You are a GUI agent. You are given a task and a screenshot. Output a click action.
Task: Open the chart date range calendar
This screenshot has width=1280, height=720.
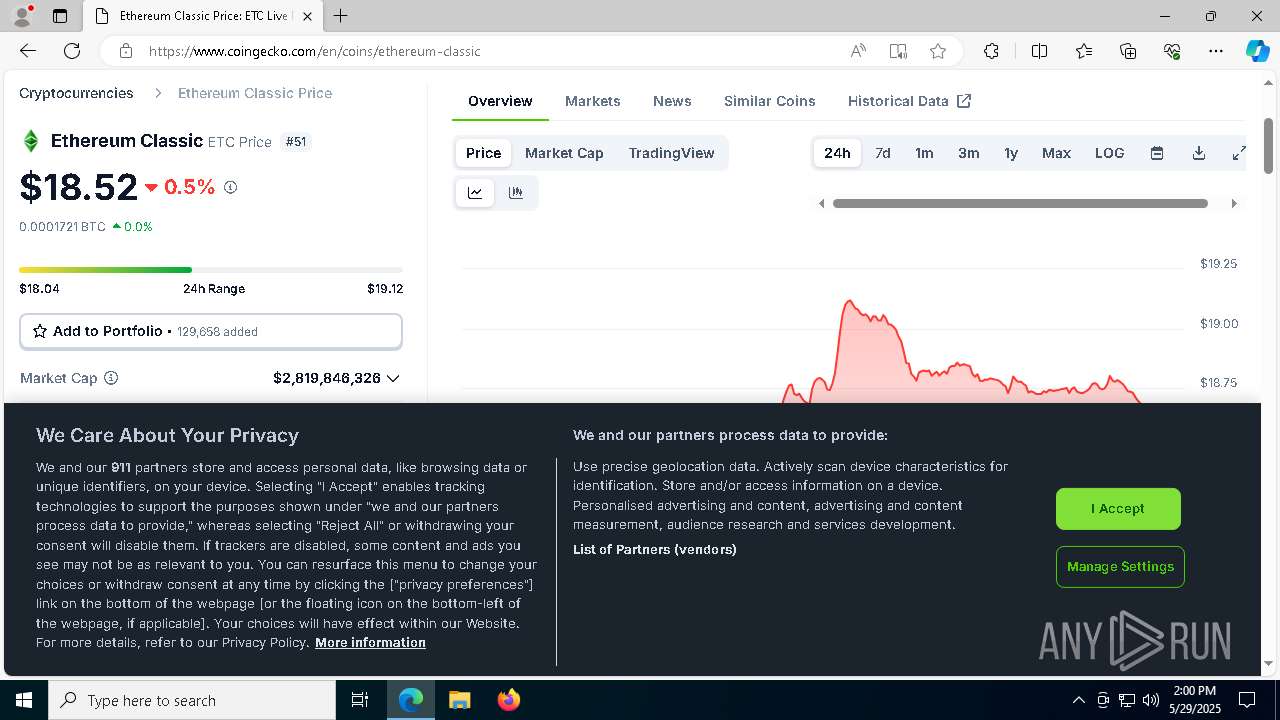(1157, 153)
